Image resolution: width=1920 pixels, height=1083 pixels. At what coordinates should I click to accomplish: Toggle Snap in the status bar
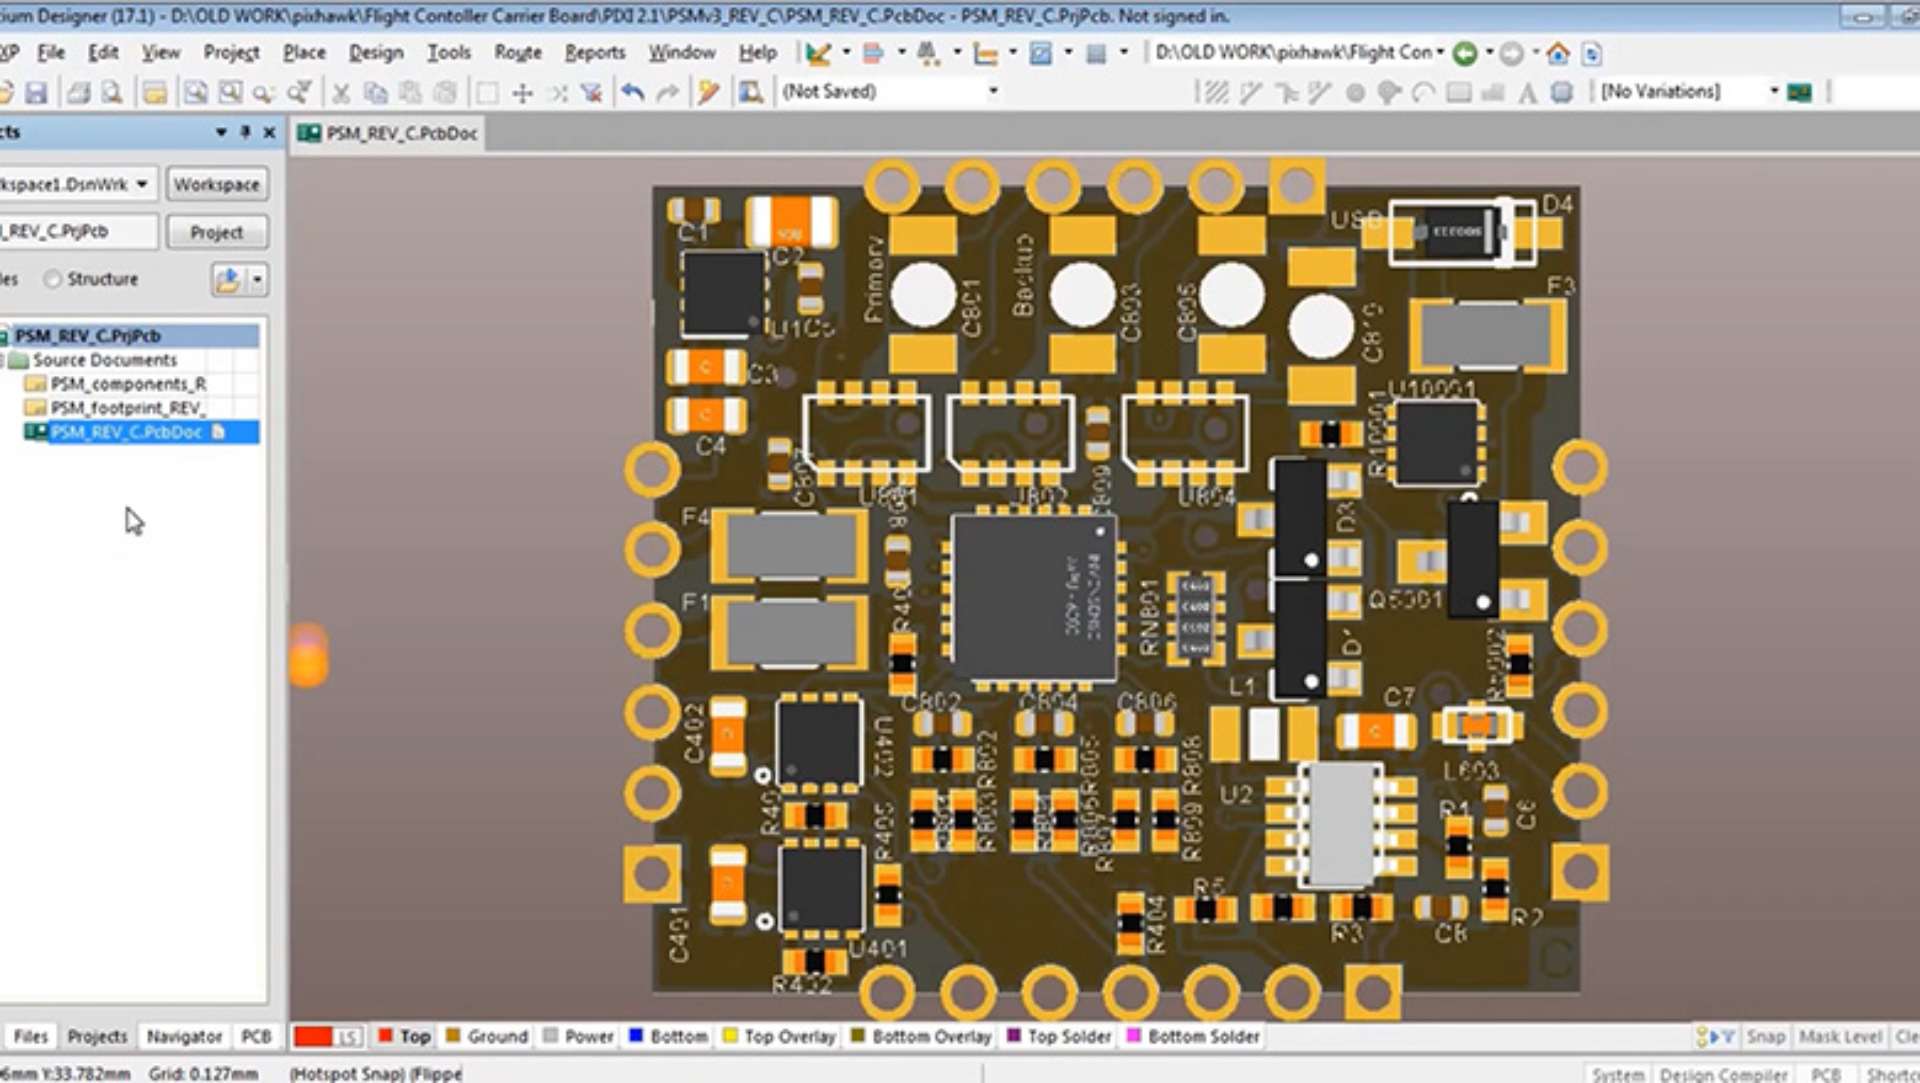[1766, 1037]
